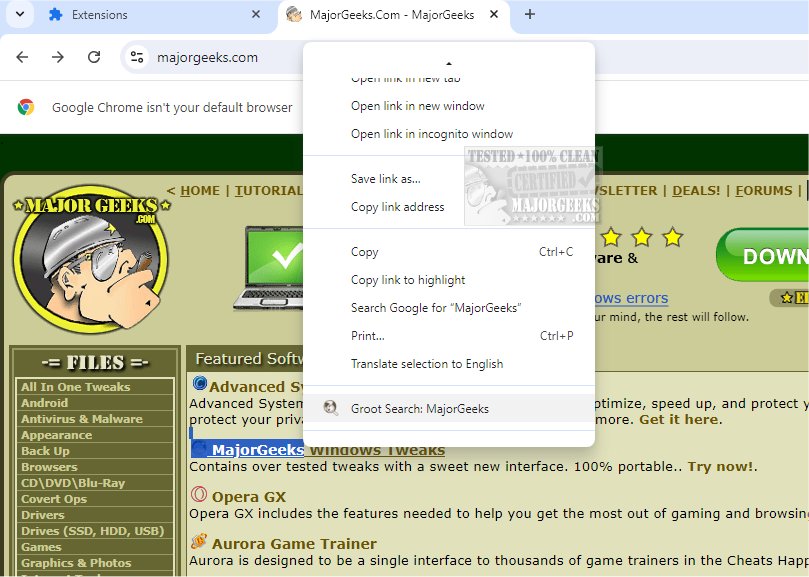Close the Extensions tab
This screenshot has height=577, width=809.
pos(255,14)
